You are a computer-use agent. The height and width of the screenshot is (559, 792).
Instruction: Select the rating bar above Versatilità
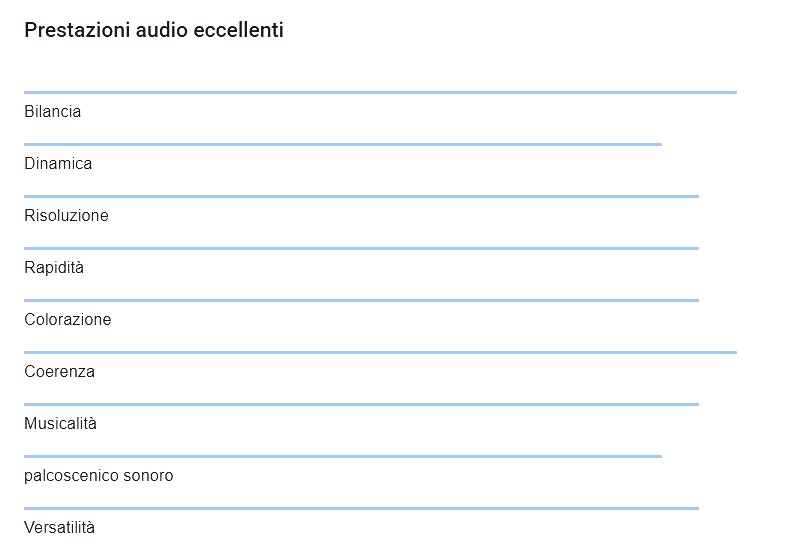point(361,508)
